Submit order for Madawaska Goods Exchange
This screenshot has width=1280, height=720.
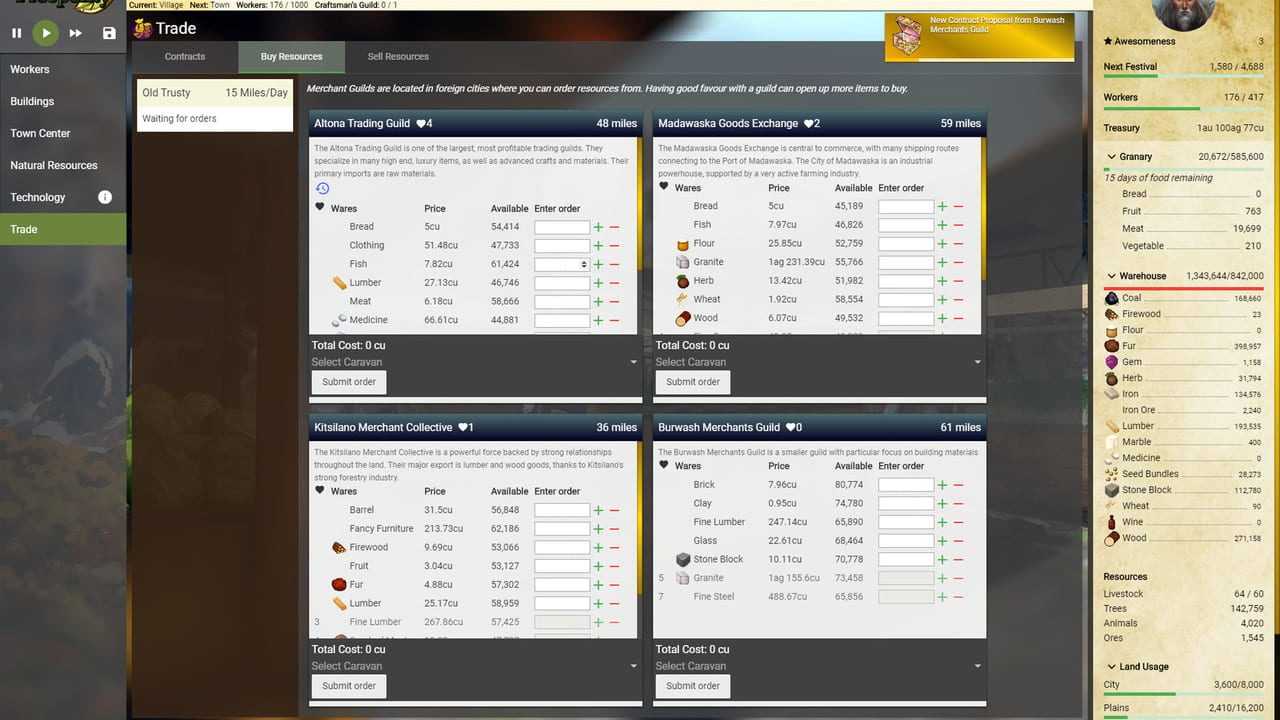[x=692, y=382]
